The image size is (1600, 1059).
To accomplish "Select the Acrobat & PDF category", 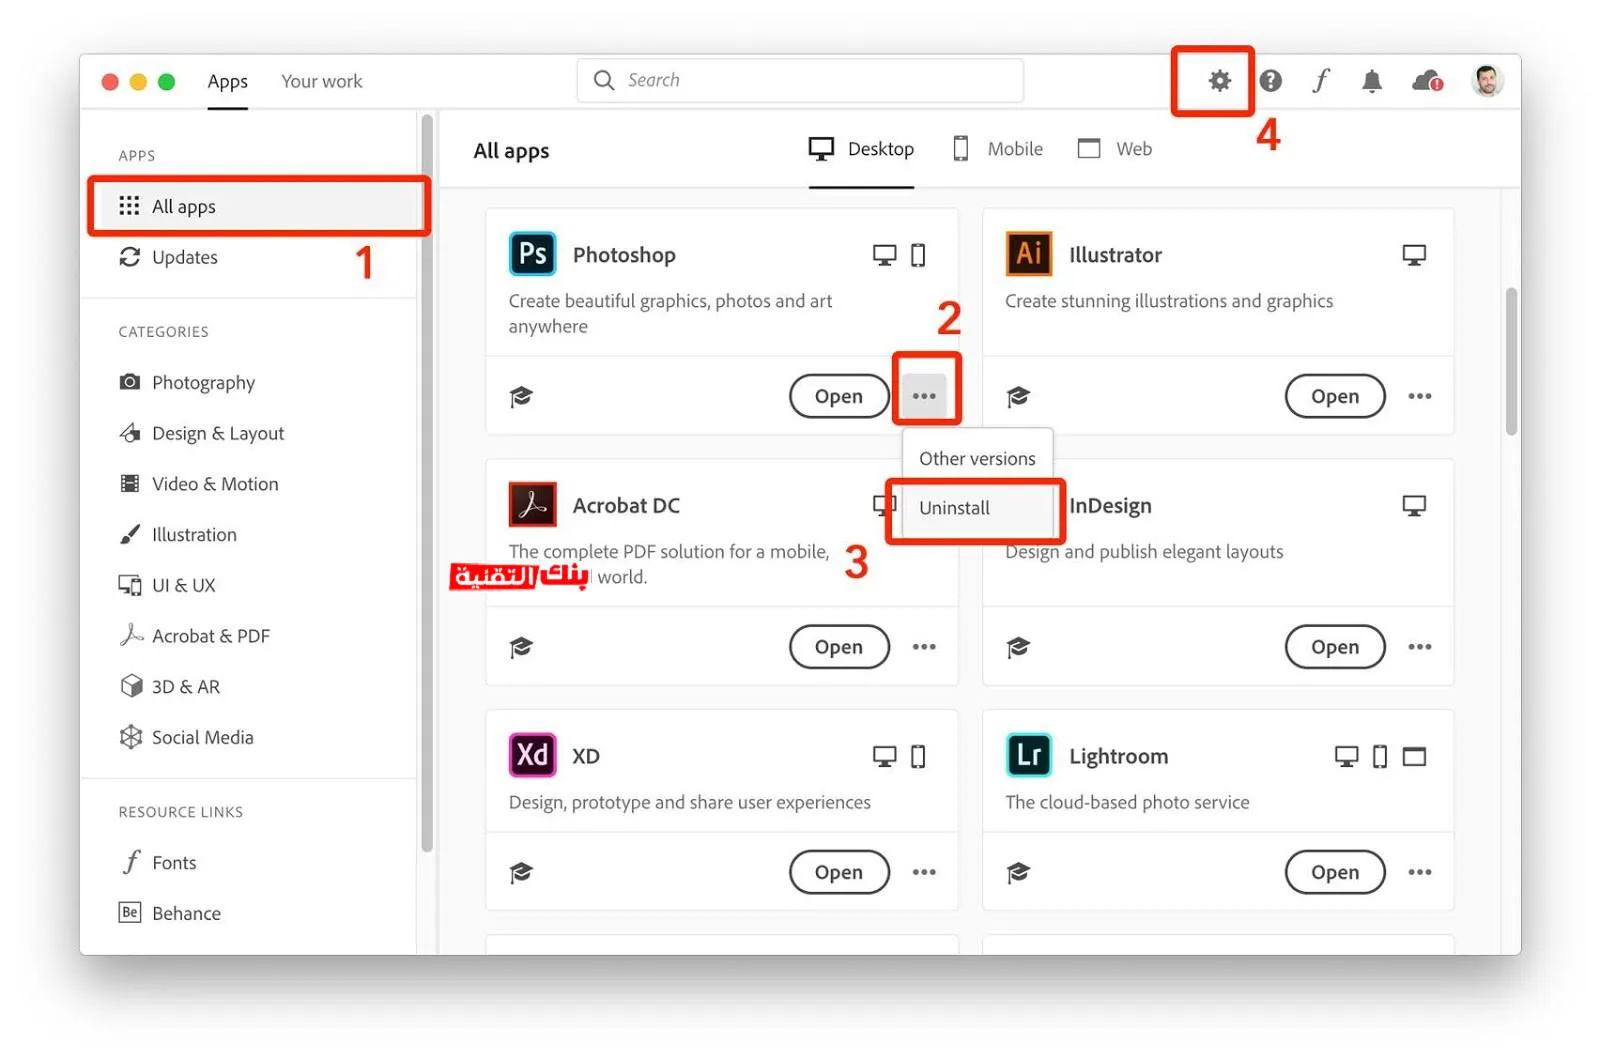I will point(250,636).
